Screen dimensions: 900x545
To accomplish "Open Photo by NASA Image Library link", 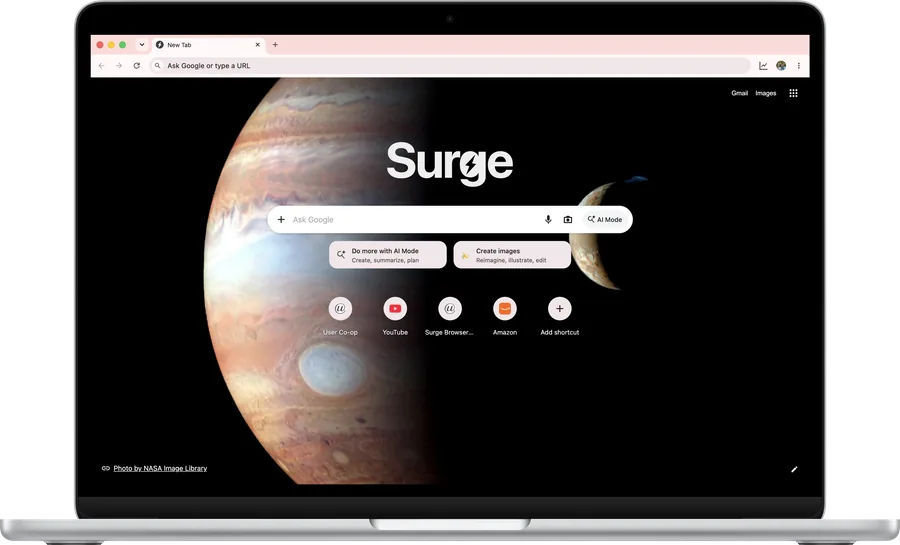I will [160, 469].
